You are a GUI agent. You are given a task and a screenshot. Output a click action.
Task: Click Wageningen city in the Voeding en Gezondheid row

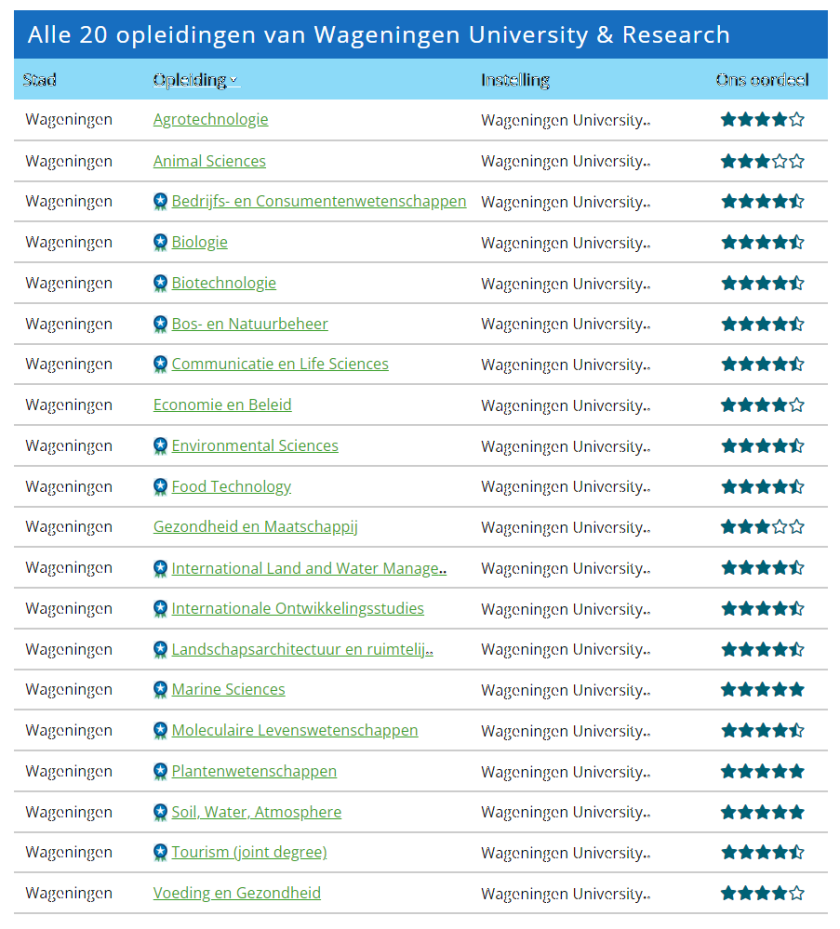click(69, 894)
